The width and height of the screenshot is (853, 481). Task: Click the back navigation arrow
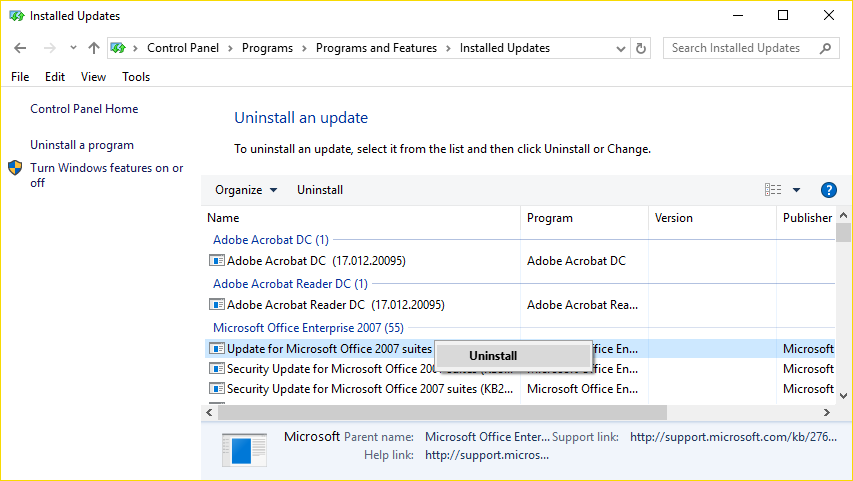click(20, 48)
